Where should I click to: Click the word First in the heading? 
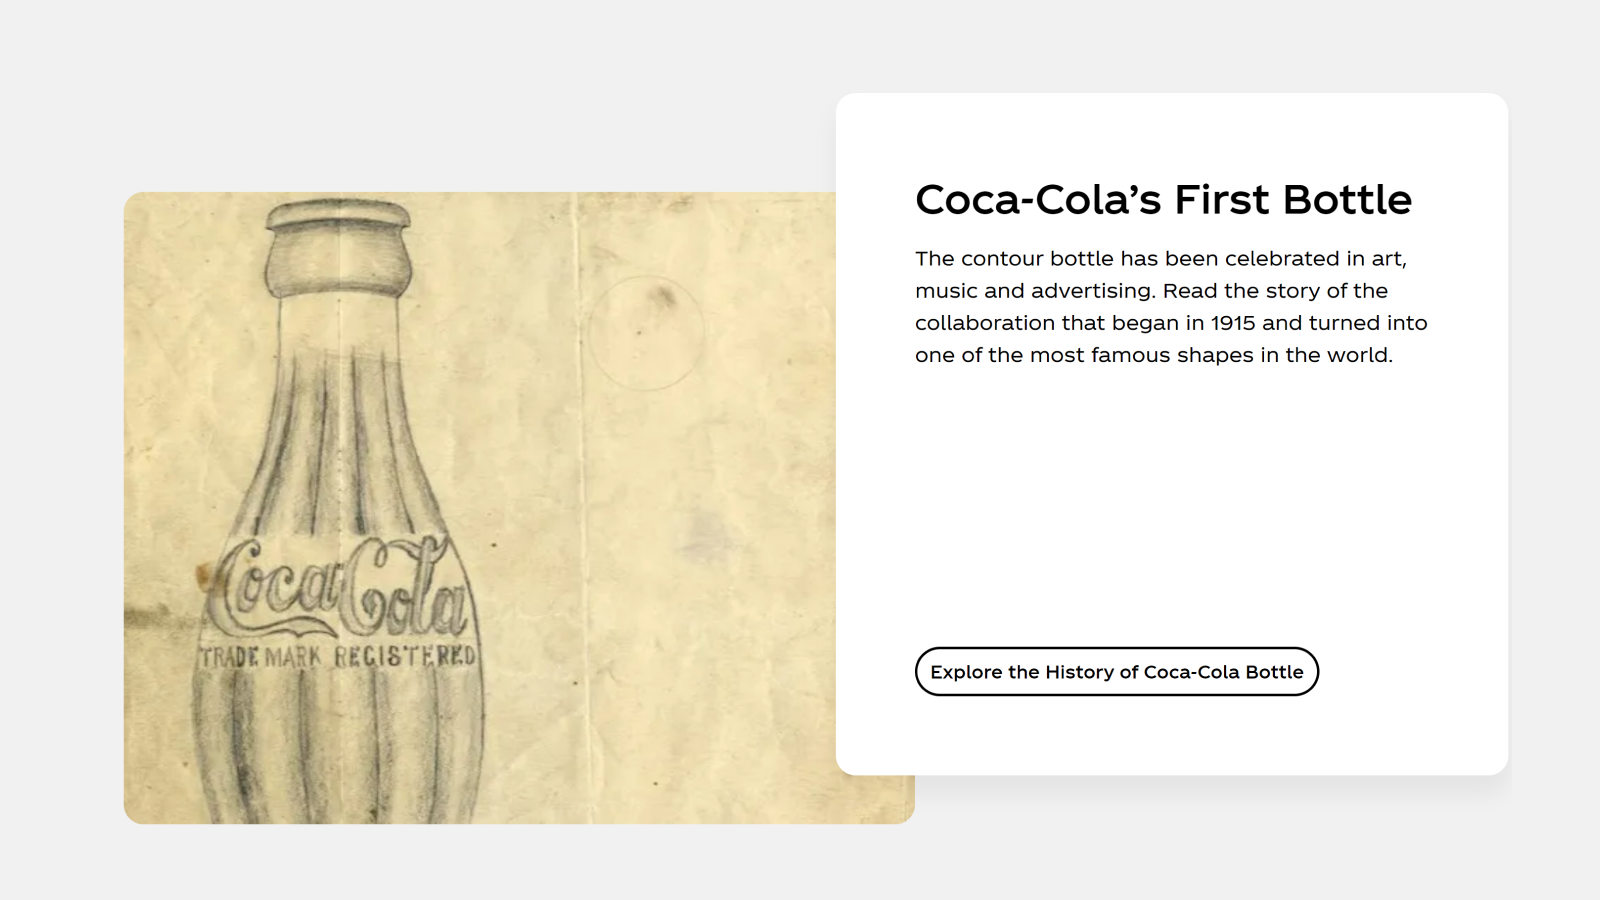1223,200
